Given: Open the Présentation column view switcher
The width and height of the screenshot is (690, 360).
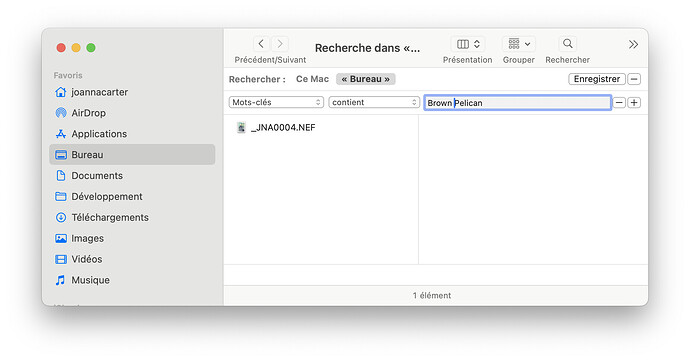Looking at the screenshot, I should 468,44.
